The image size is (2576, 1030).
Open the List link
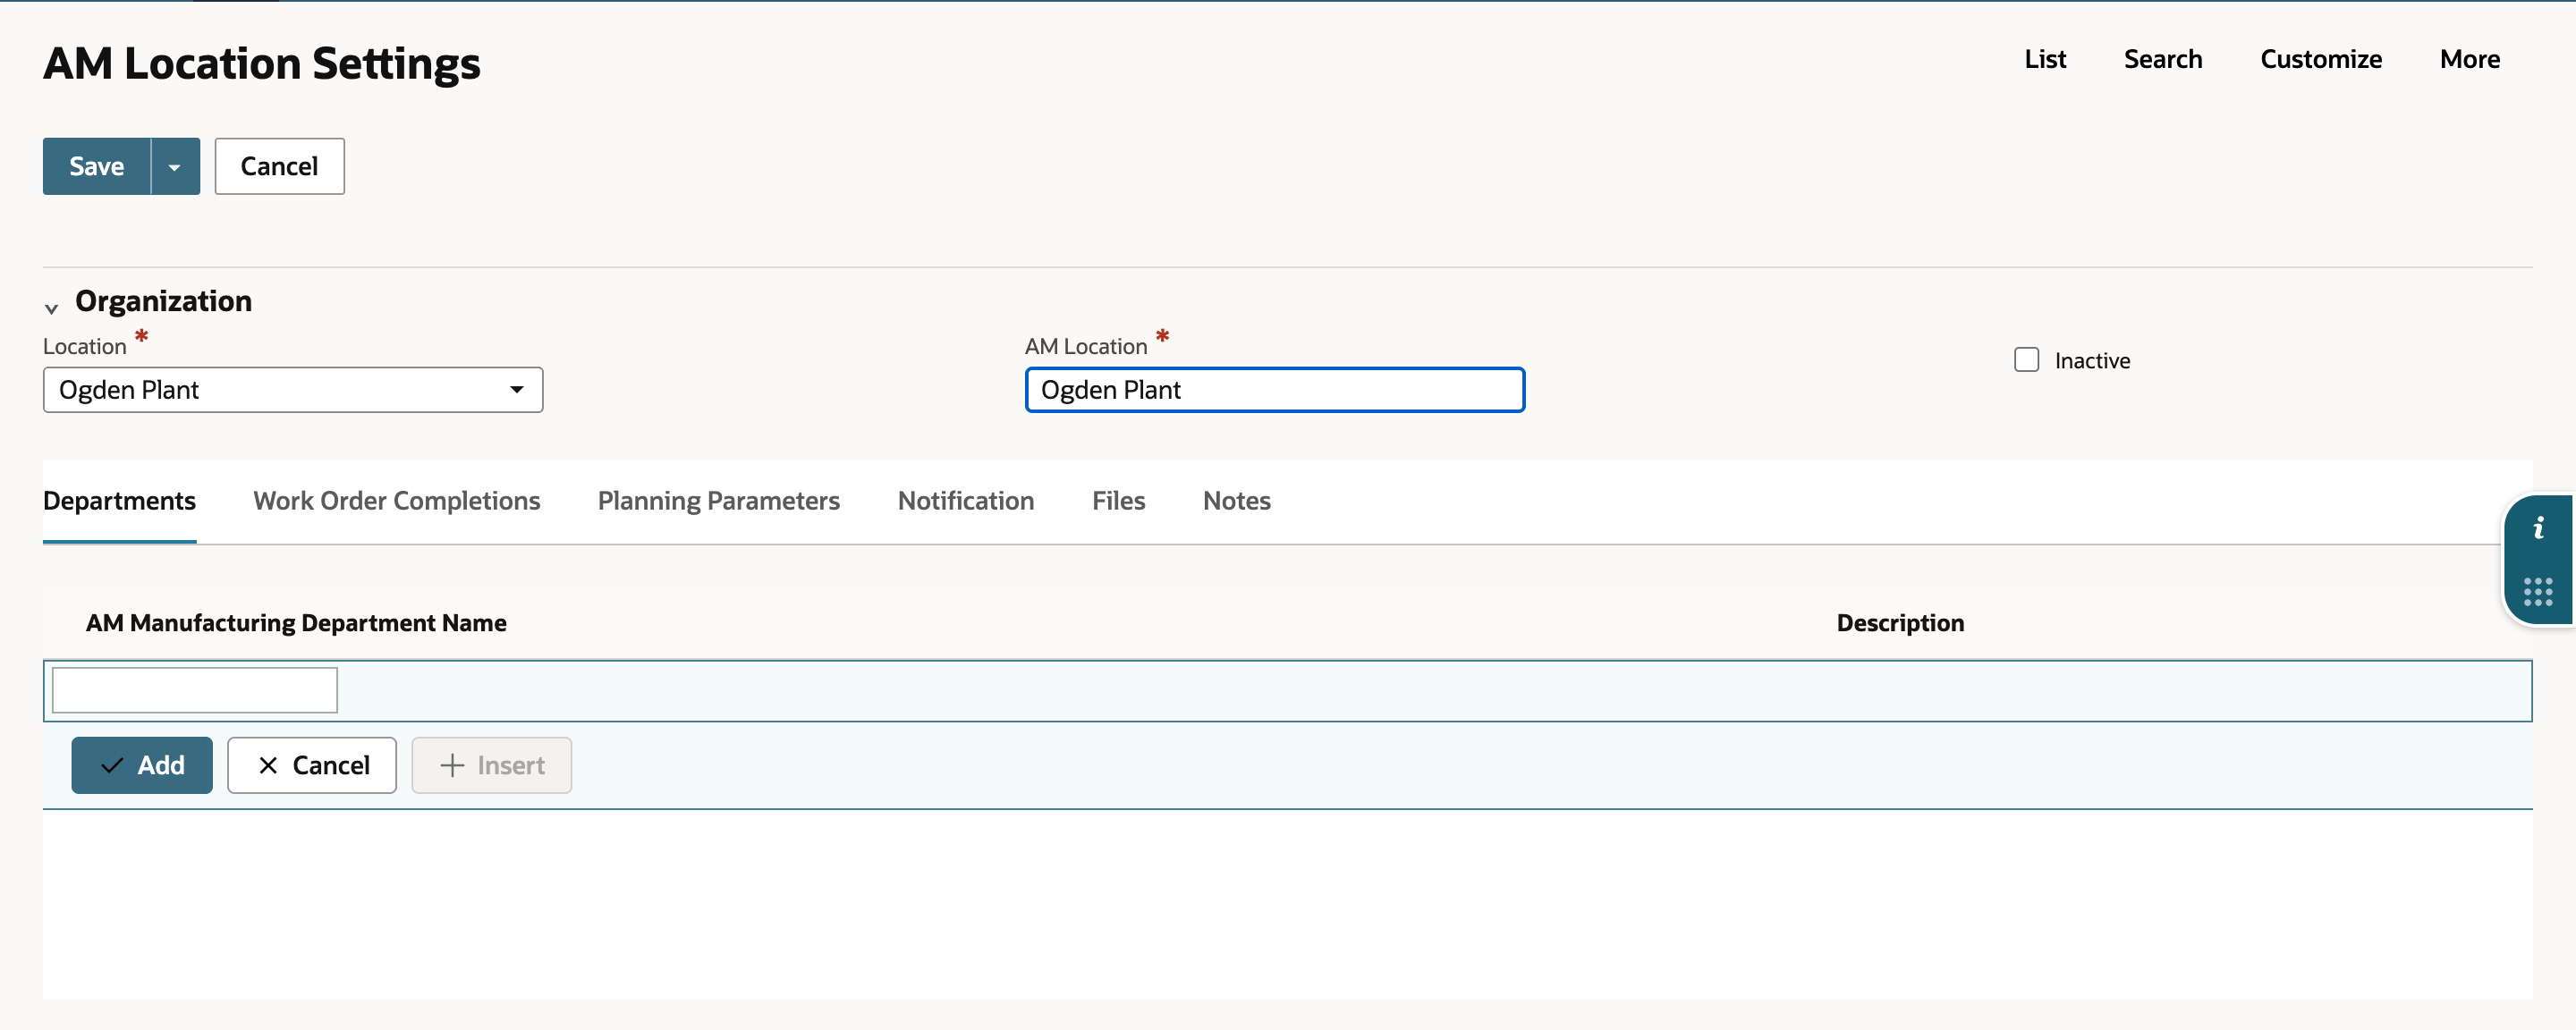(2045, 59)
